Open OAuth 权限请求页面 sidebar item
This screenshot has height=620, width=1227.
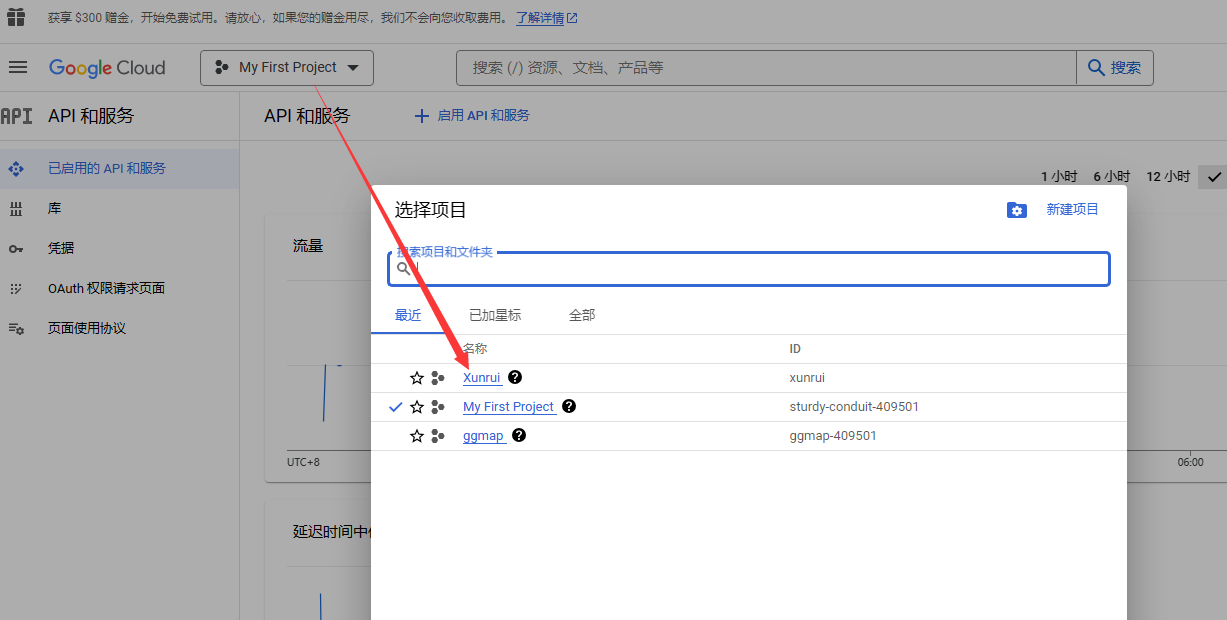pyautogui.click(x=119, y=288)
